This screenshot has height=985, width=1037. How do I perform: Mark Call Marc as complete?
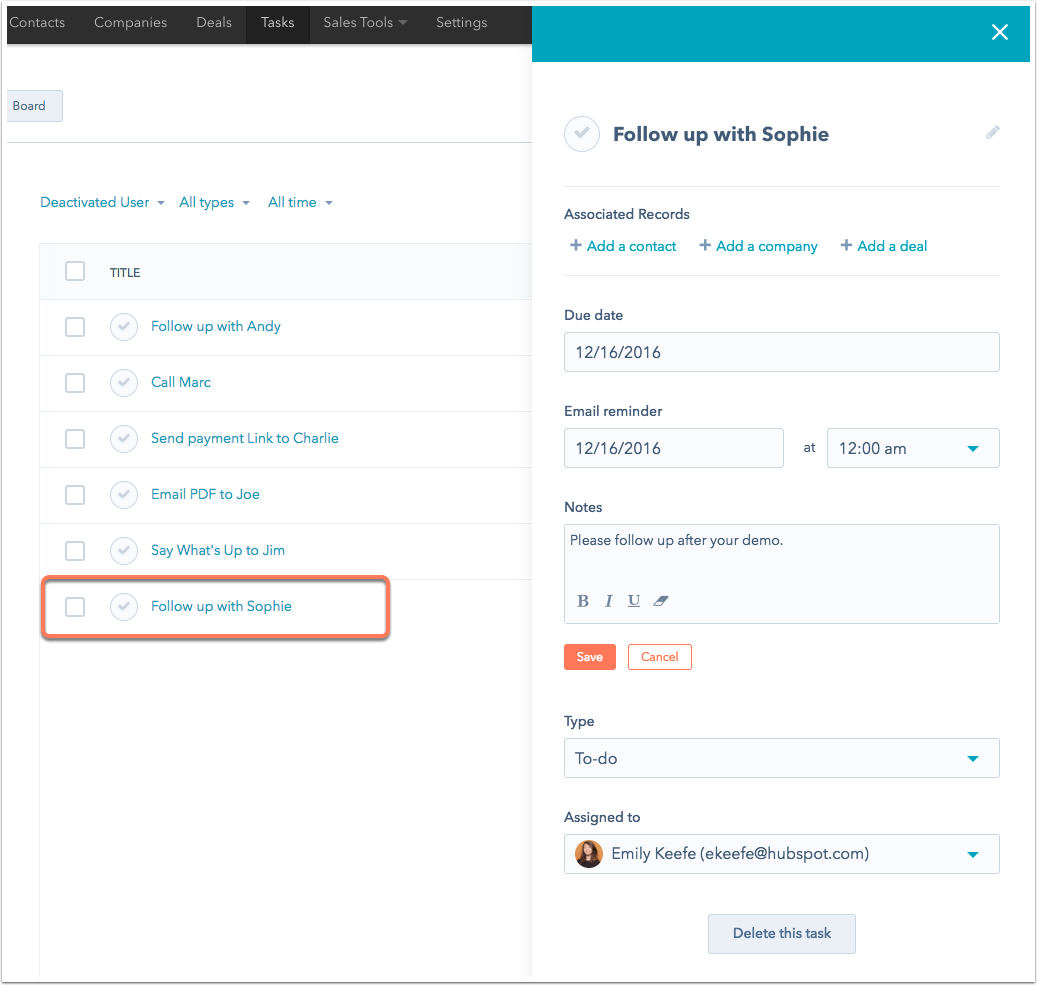pyautogui.click(x=124, y=382)
